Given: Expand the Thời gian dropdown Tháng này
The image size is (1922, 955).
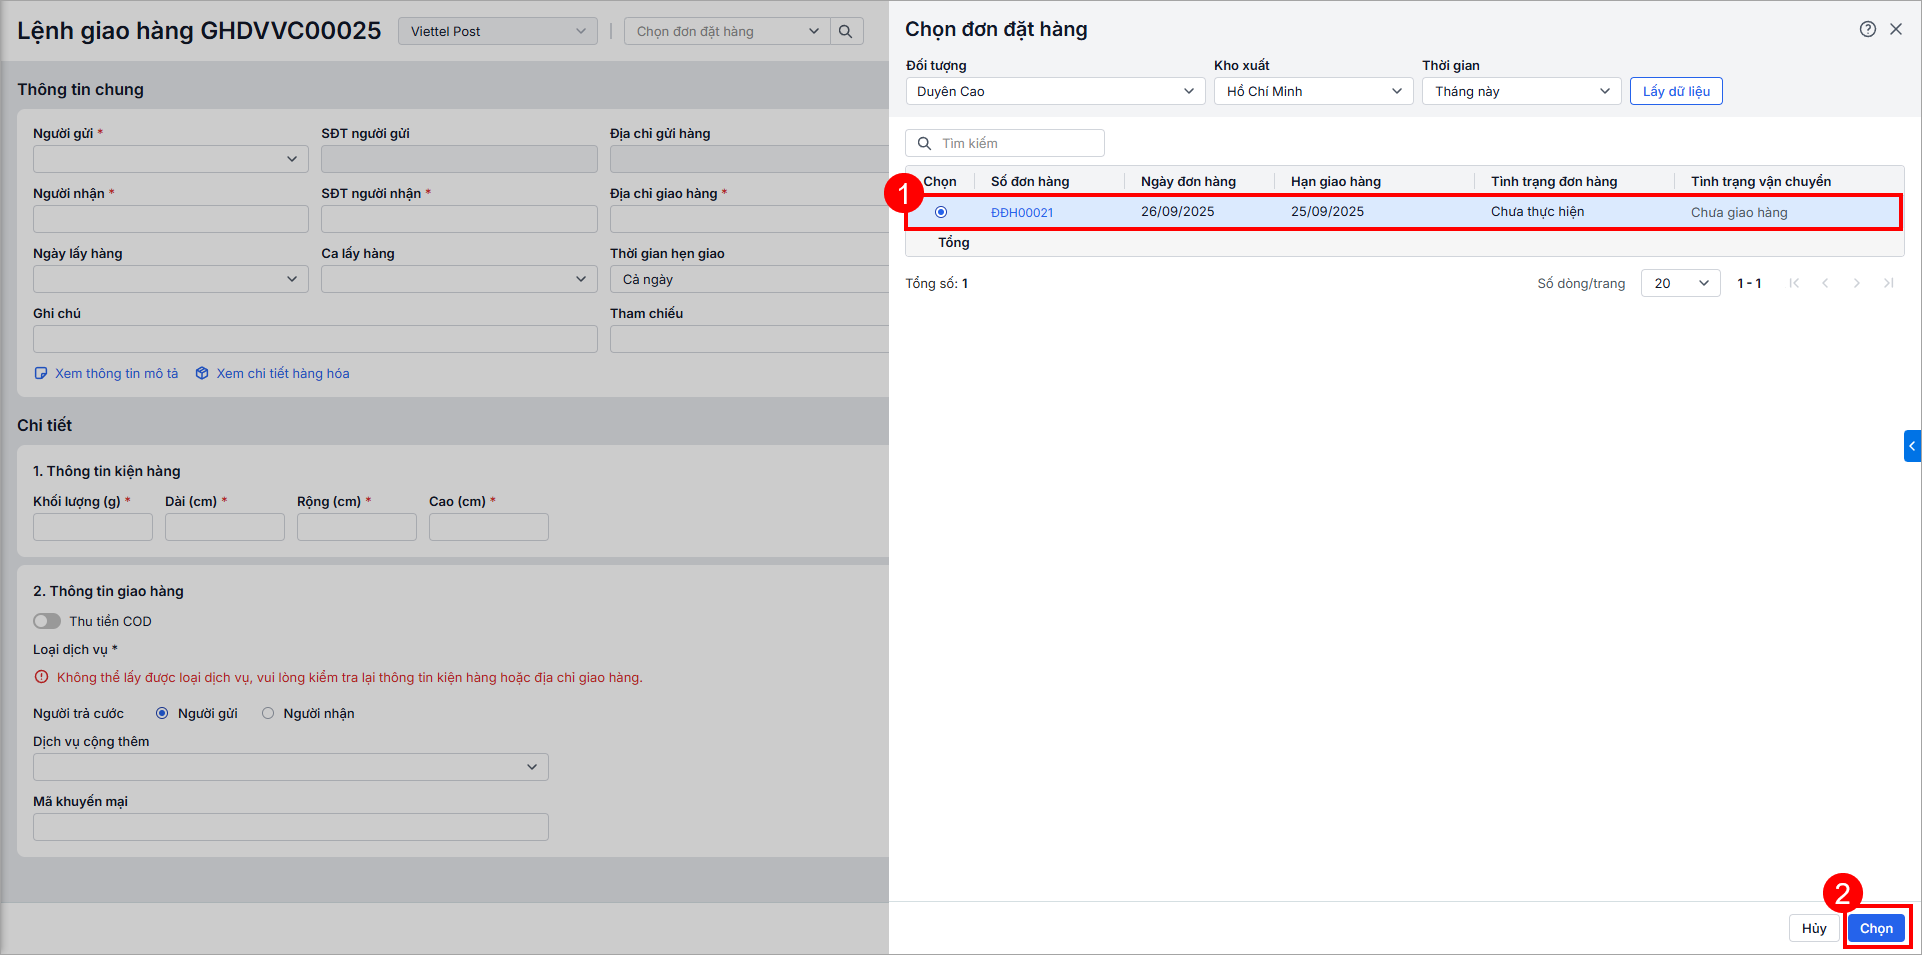Looking at the screenshot, I should (x=1521, y=91).
